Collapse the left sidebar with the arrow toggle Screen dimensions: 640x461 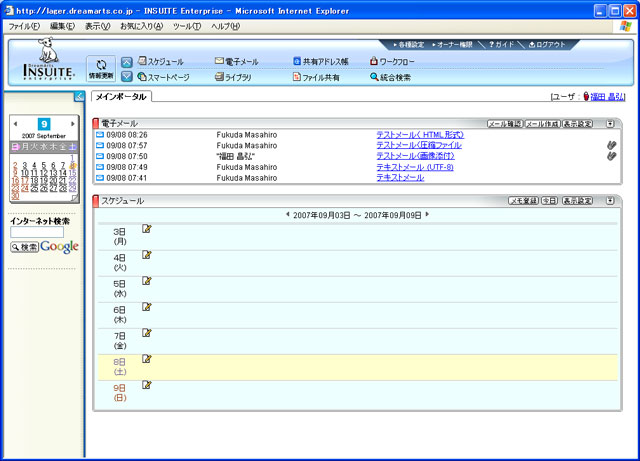coord(80,97)
